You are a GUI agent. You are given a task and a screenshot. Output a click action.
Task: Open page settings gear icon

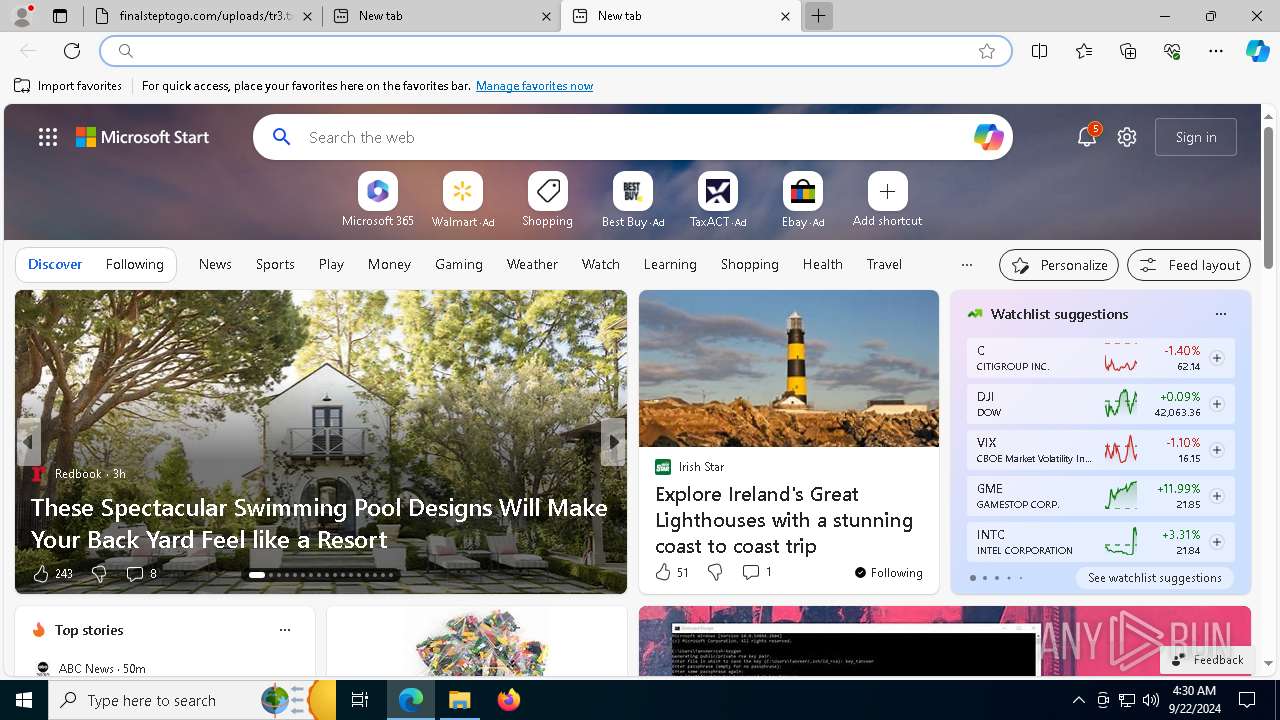[x=1127, y=137]
